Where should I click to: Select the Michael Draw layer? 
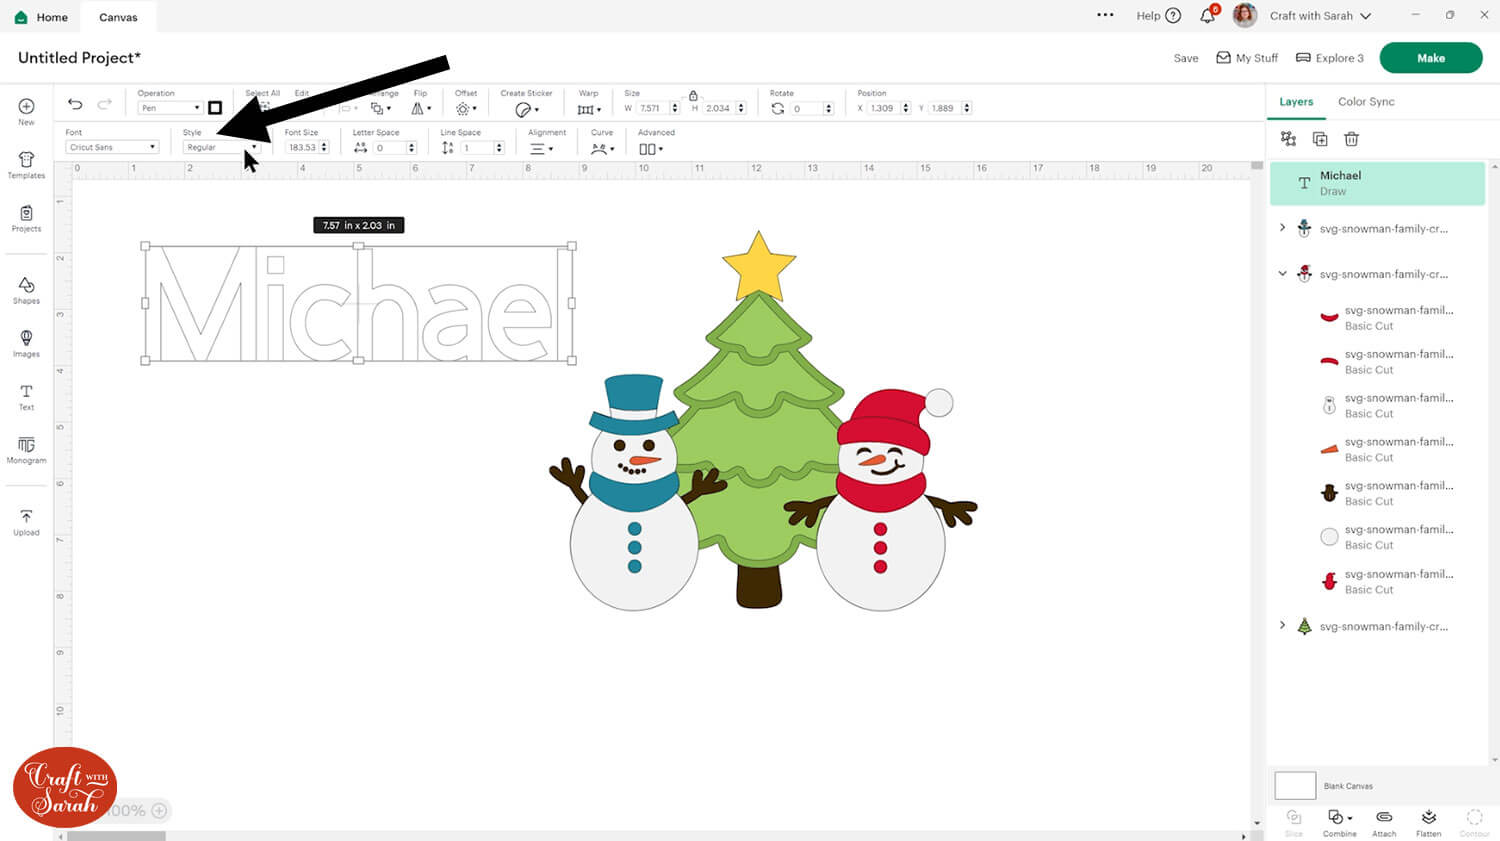pyautogui.click(x=1377, y=183)
